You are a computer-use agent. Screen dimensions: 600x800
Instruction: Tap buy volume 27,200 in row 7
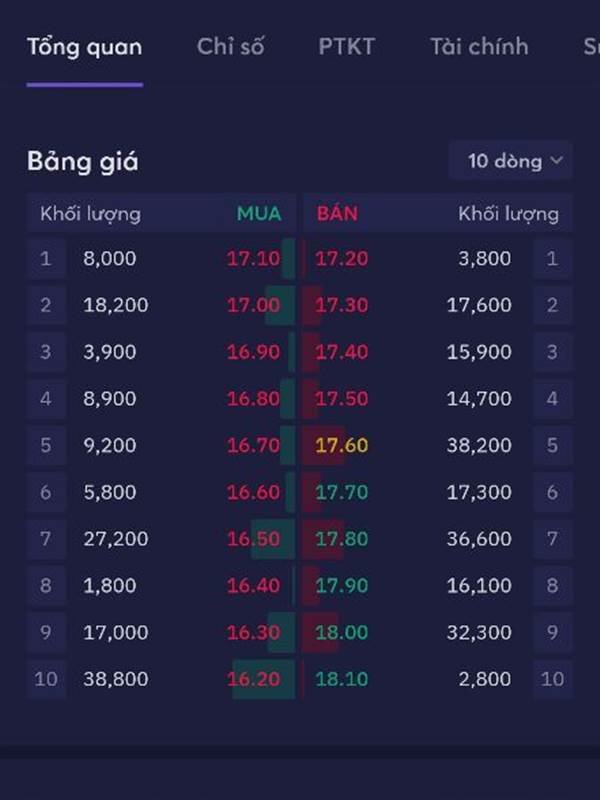(x=116, y=539)
